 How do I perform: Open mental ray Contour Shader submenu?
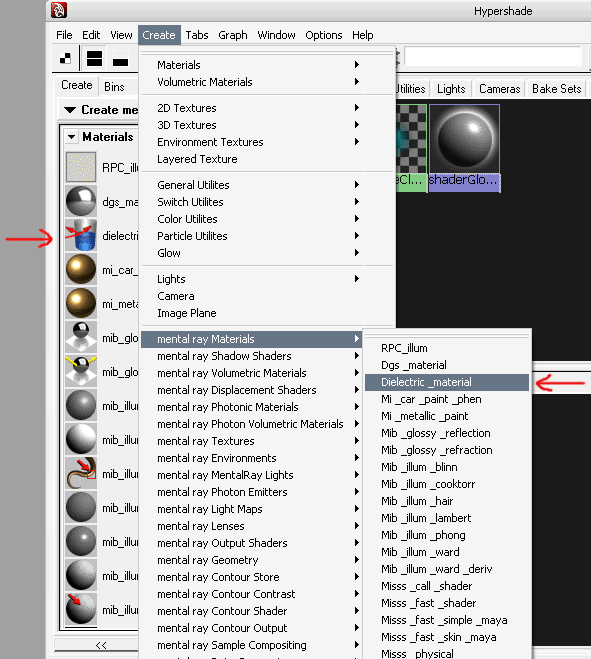pyautogui.click(x=251, y=611)
